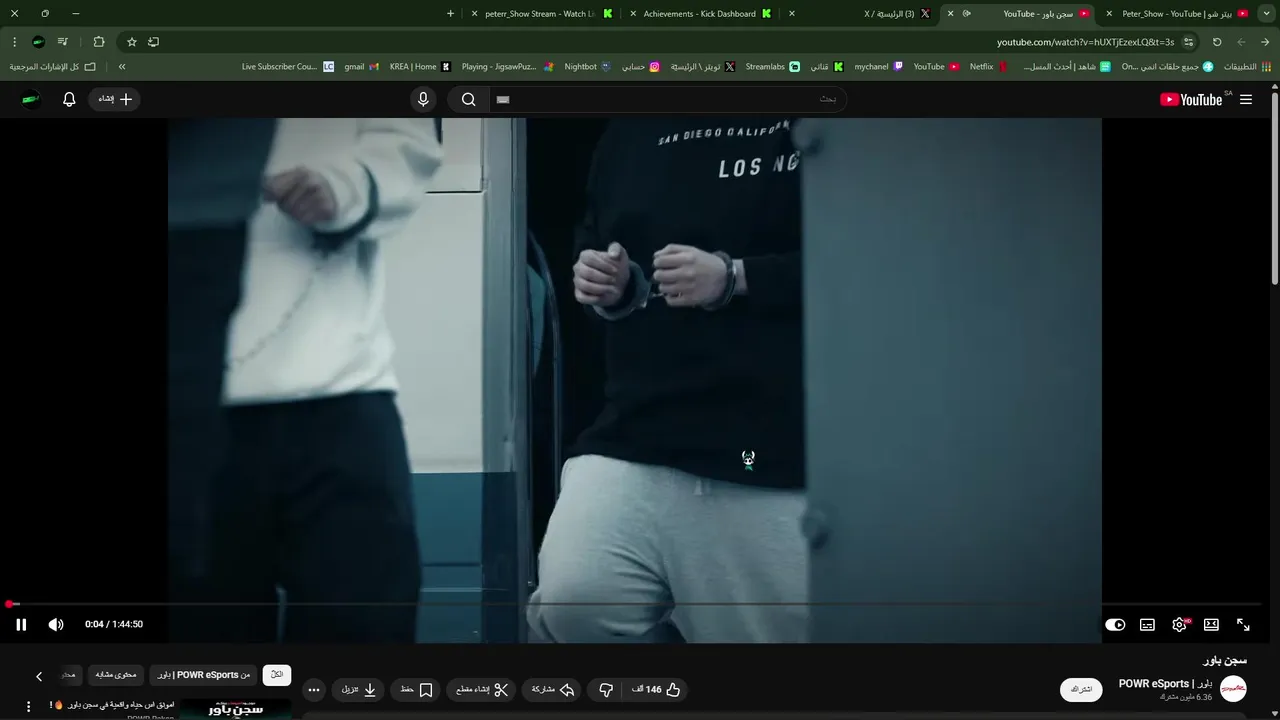Open the KREA | Home bookmark

[420, 67]
